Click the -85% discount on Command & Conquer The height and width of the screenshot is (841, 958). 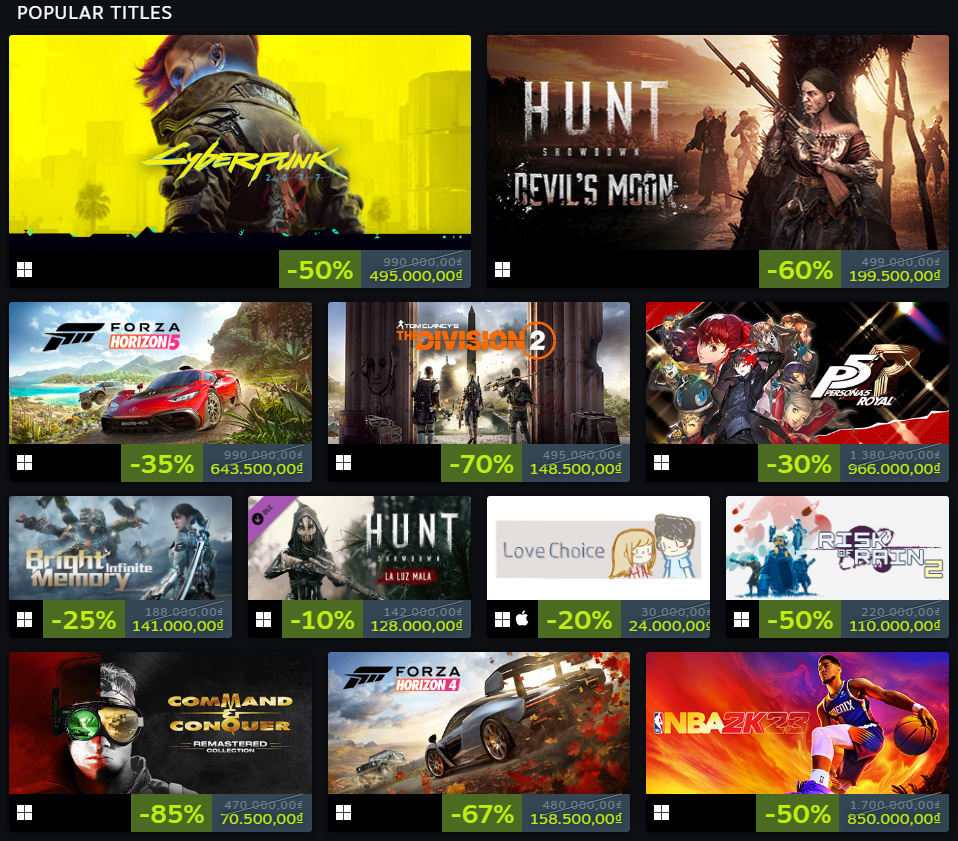click(x=172, y=813)
